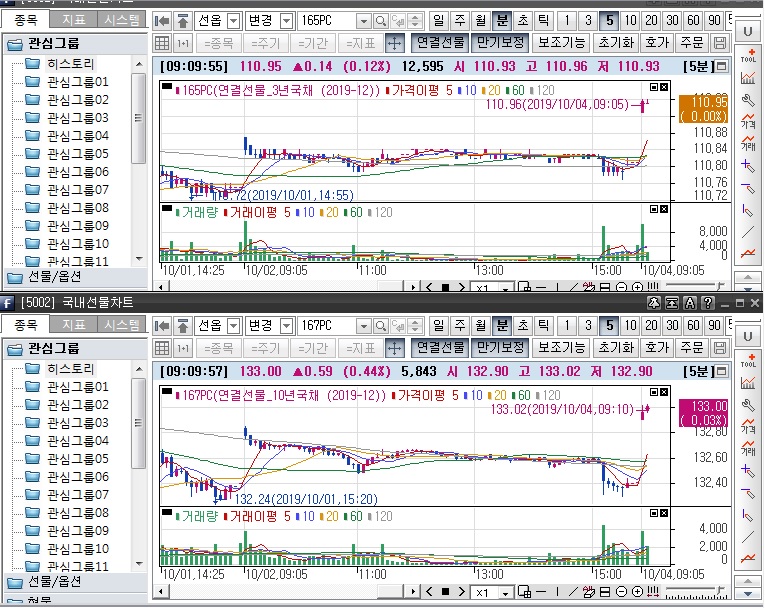
Task: Switch to the 시스템 tab in the 167PC window
Action: [x=122, y=324]
